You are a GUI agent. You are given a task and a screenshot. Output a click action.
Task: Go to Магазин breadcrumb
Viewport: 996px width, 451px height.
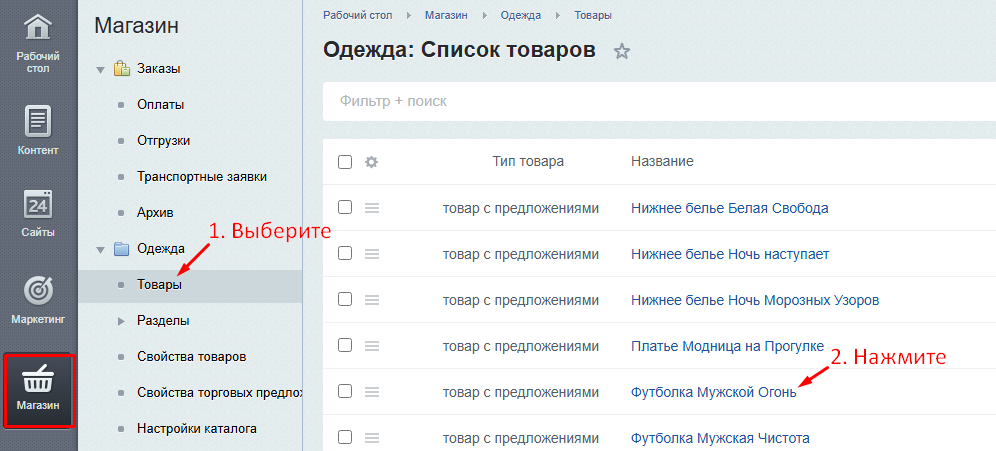tap(448, 15)
